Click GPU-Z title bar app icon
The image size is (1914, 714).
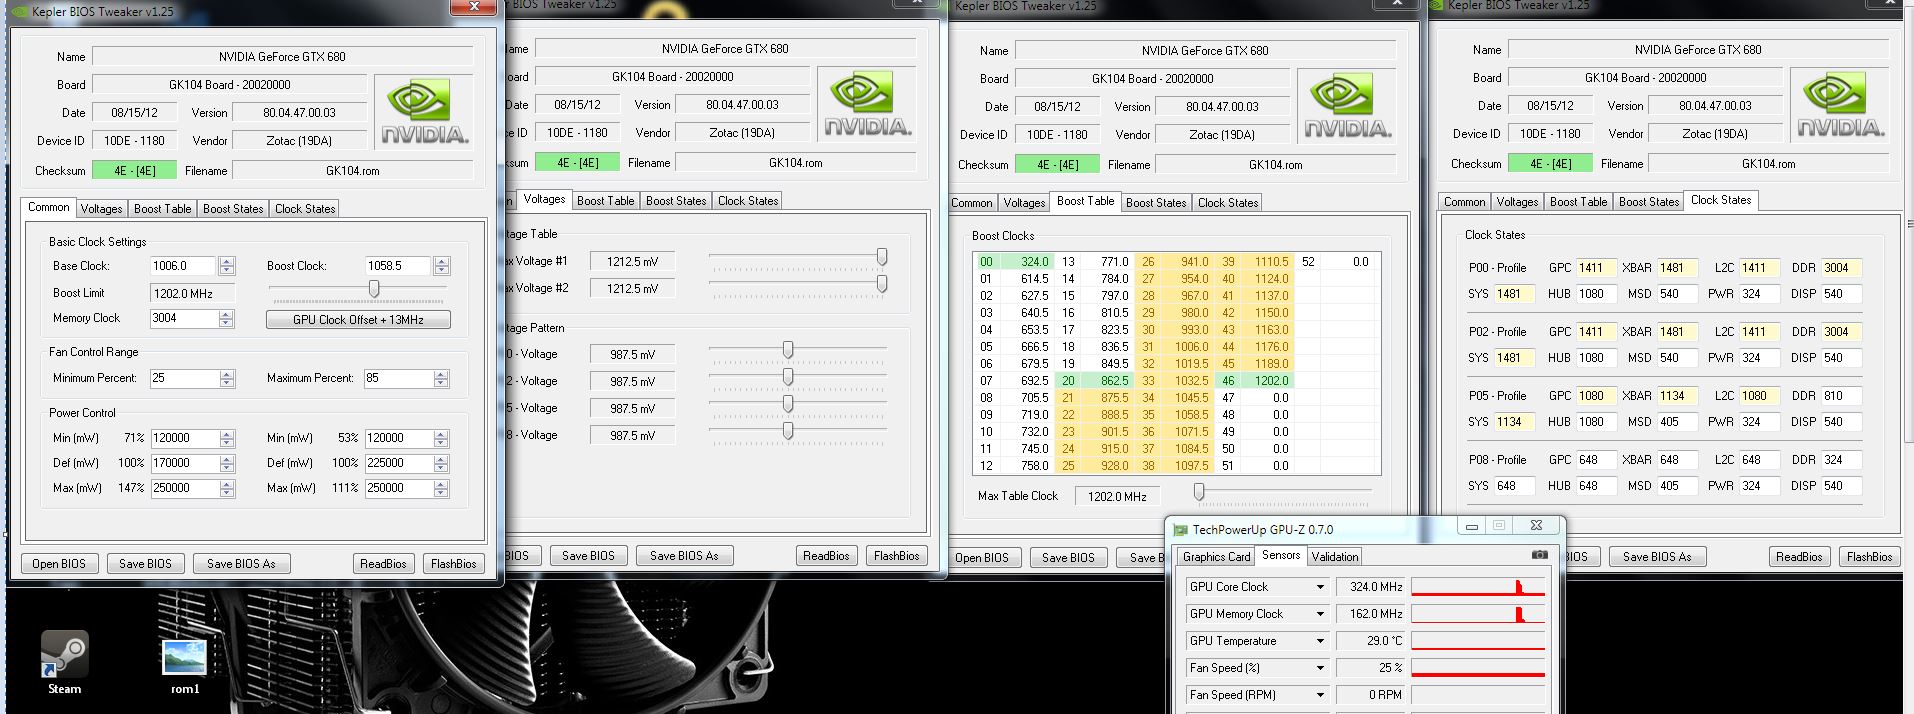1181,530
